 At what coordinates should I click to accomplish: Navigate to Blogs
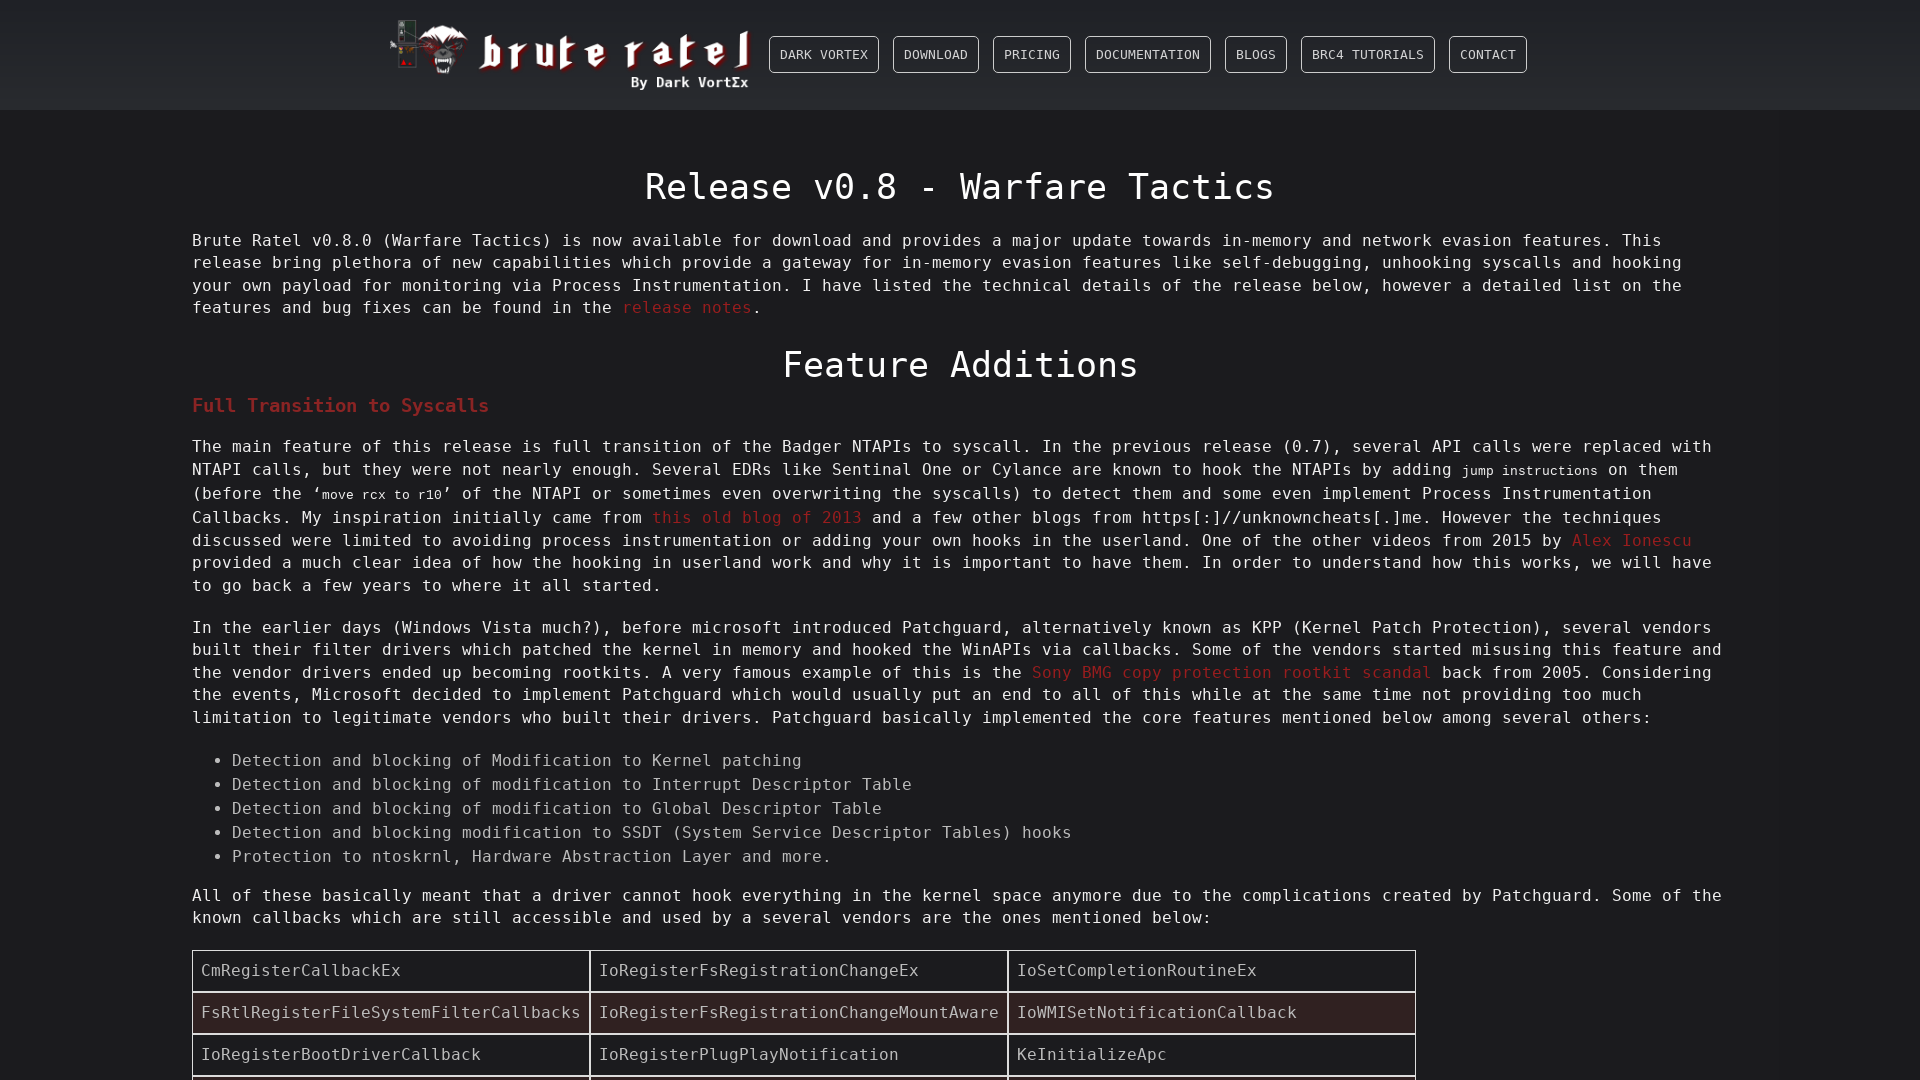point(1255,55)
